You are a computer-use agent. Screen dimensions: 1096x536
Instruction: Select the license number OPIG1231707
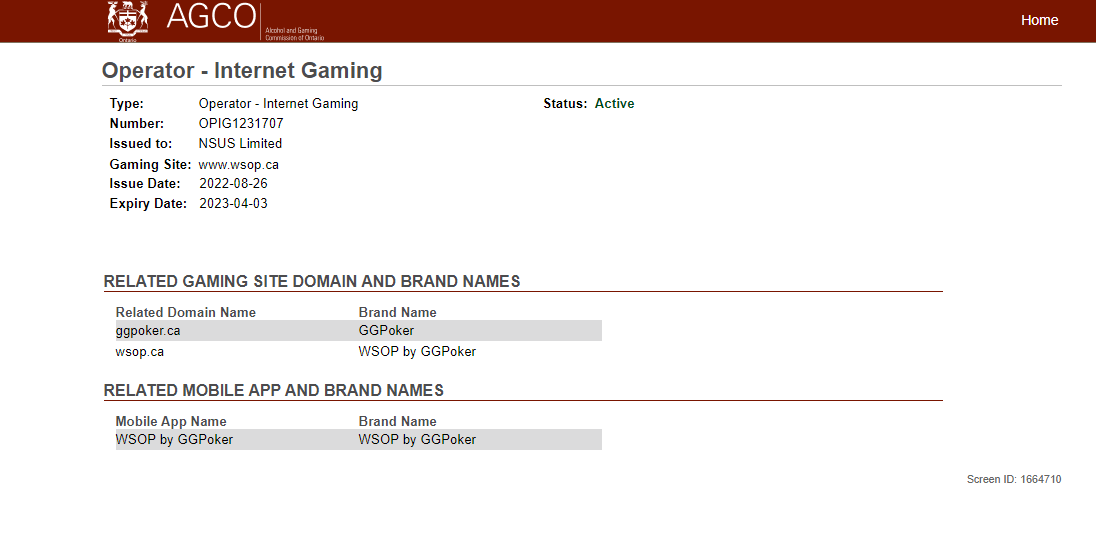point(241,124)
